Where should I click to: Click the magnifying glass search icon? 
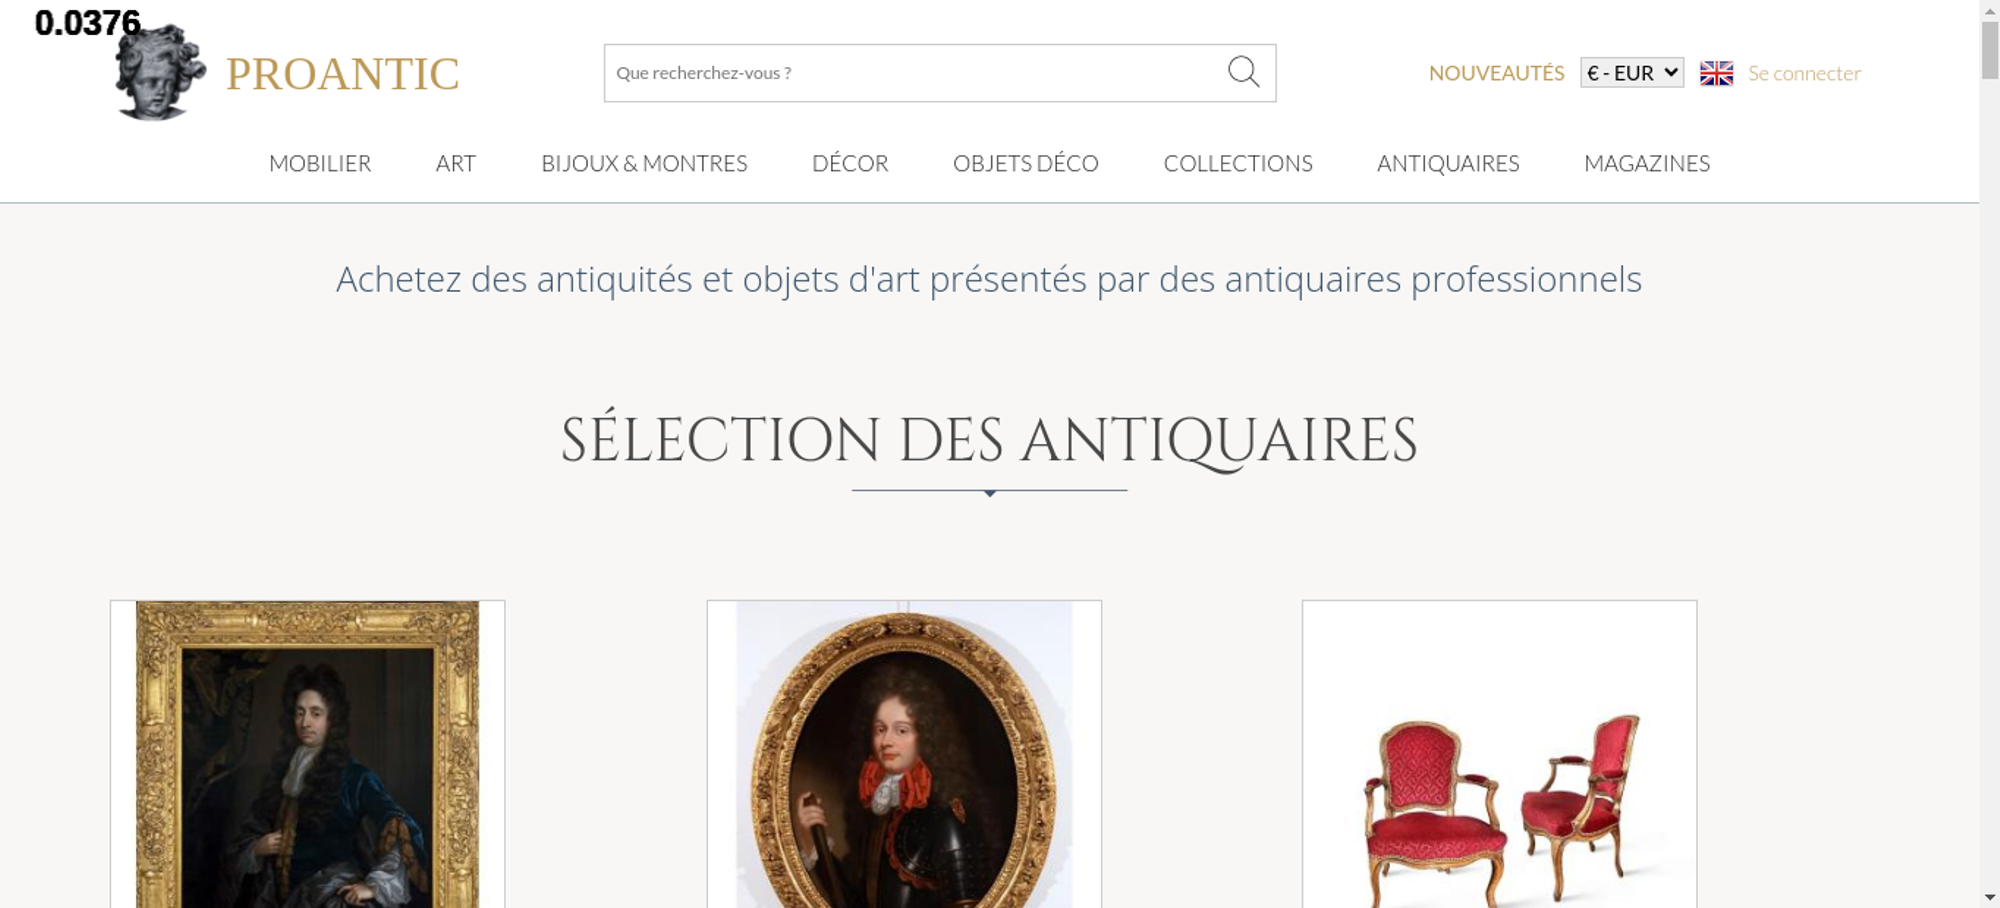1243,72
